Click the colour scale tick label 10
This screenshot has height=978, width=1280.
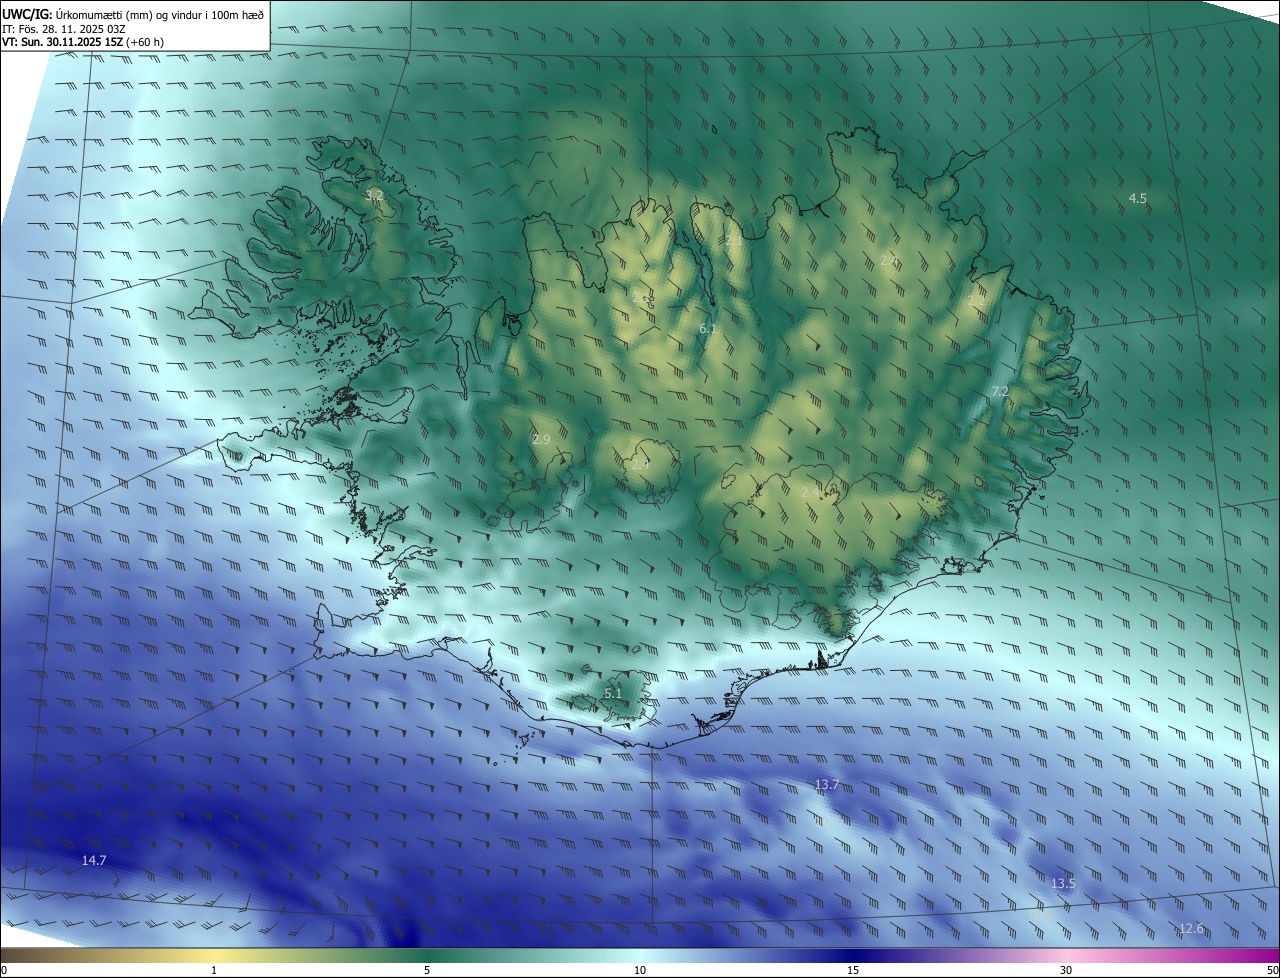click(x=640, y=970)
